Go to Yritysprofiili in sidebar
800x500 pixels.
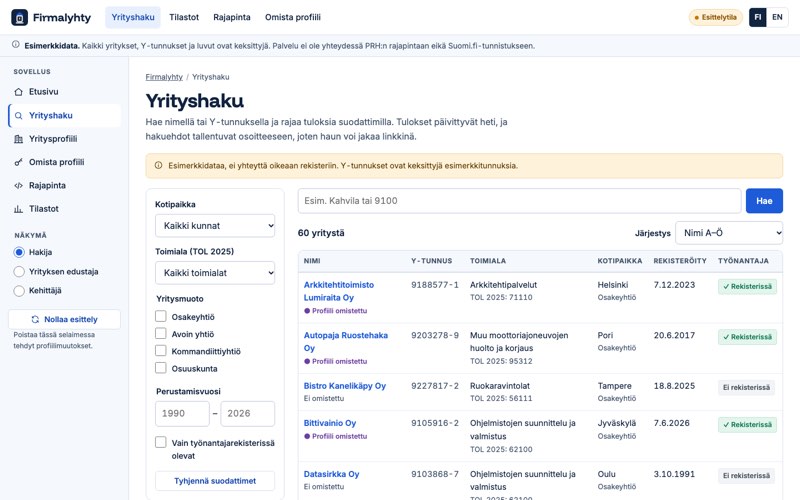click(64, 139)
